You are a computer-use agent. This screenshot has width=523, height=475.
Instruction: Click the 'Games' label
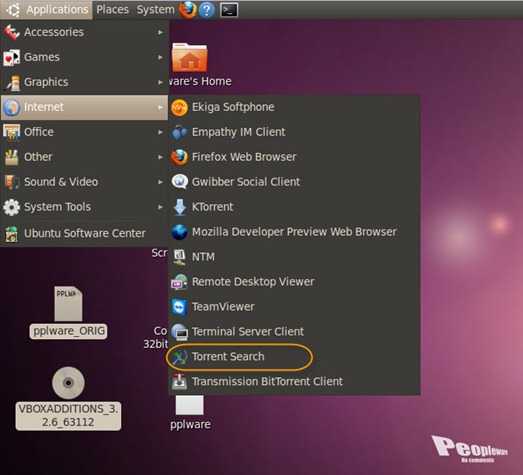pos(42,57)
